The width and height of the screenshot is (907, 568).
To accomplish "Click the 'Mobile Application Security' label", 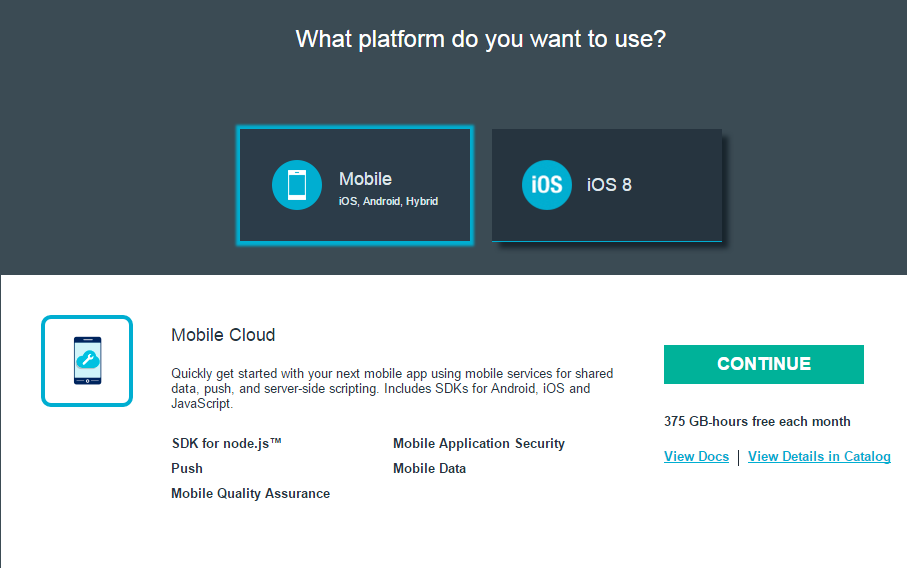I will click(479, 444).
